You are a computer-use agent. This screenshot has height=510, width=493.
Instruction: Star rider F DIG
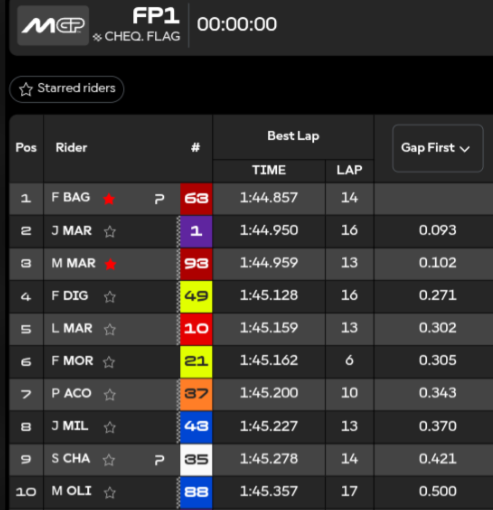pos(110,297)
